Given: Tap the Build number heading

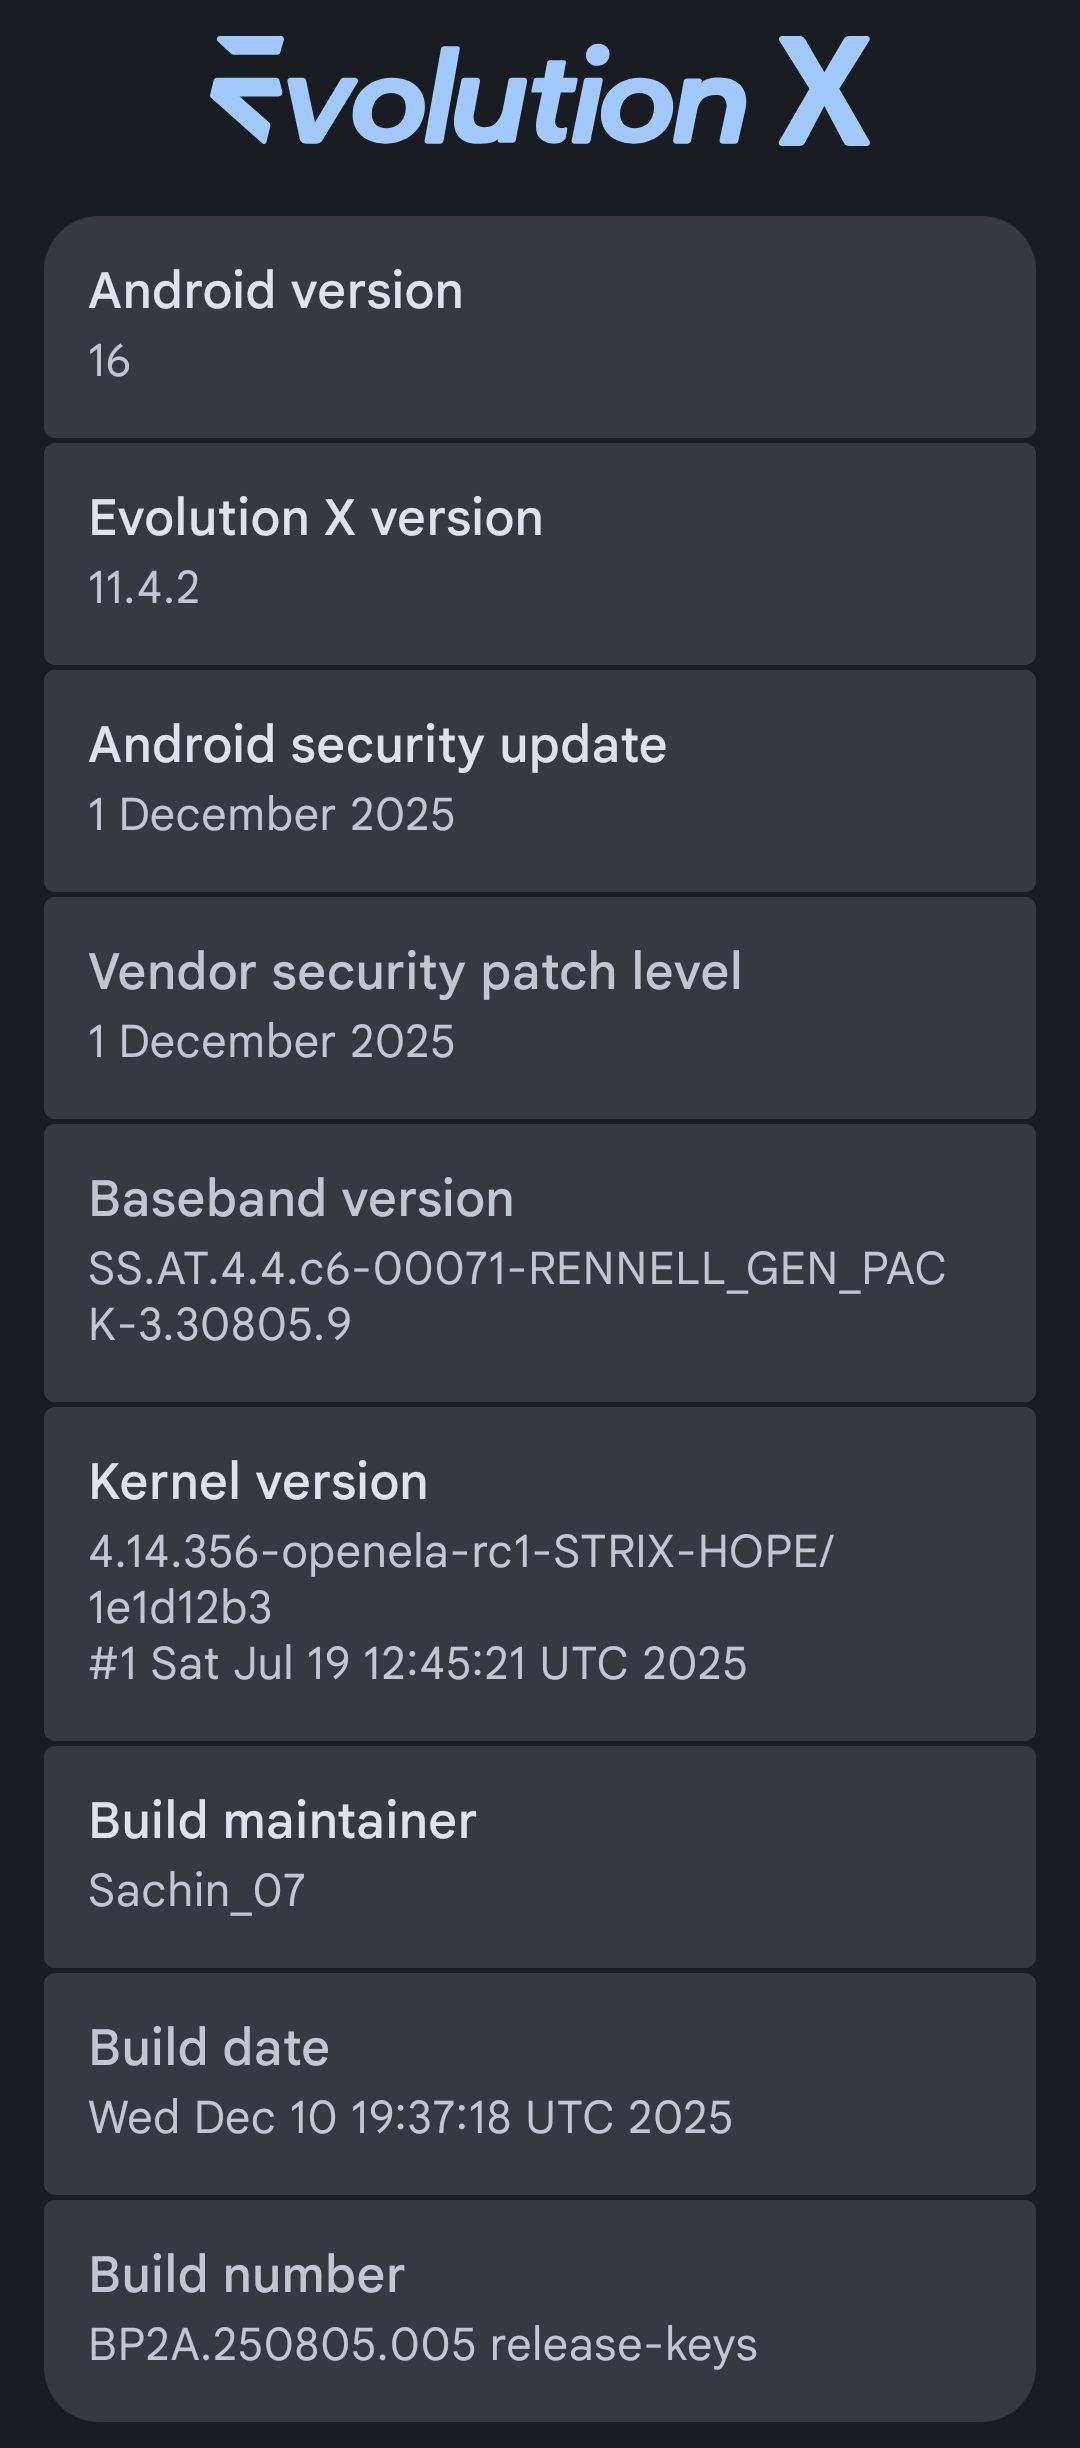Looking at the screenshot, I should 247,2275.
